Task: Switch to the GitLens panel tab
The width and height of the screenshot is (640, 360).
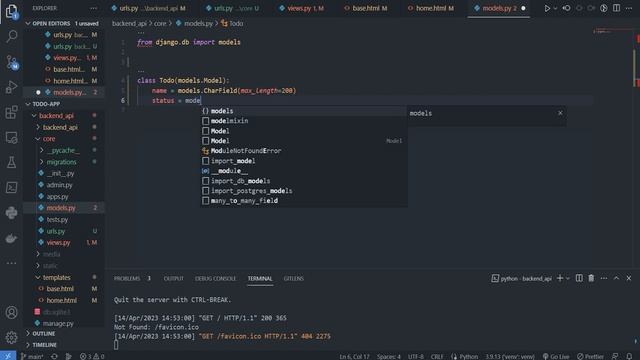Action: click(x=293, y=278)
